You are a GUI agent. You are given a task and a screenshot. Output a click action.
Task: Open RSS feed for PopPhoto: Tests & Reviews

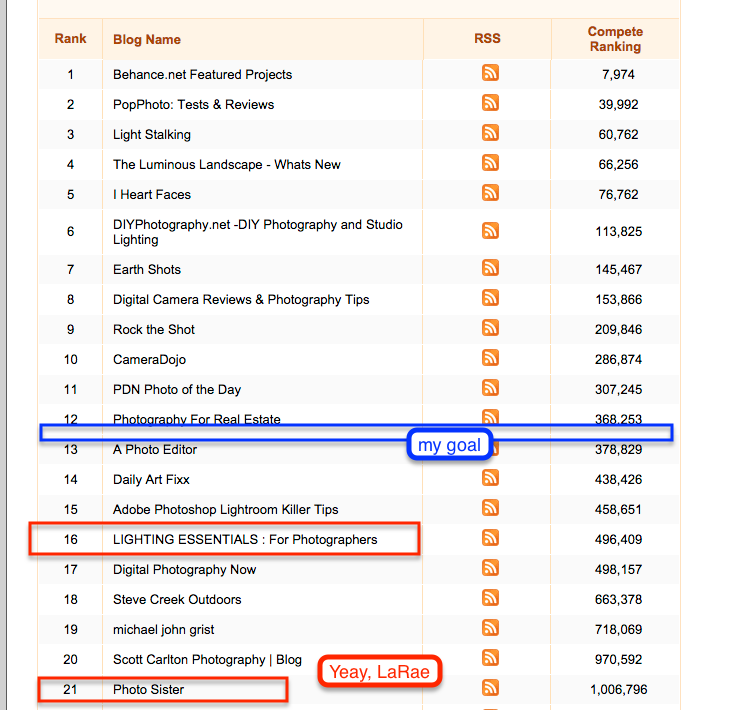pos(490,103)
